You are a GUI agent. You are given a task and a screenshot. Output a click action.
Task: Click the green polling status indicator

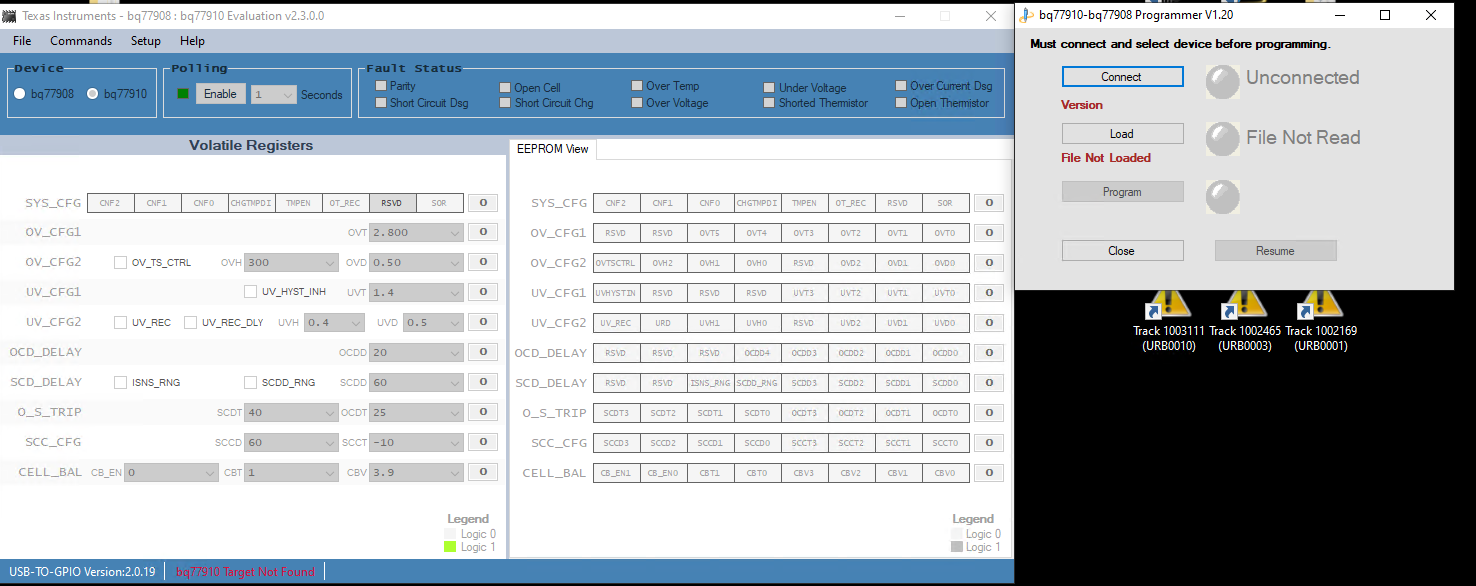183,94
